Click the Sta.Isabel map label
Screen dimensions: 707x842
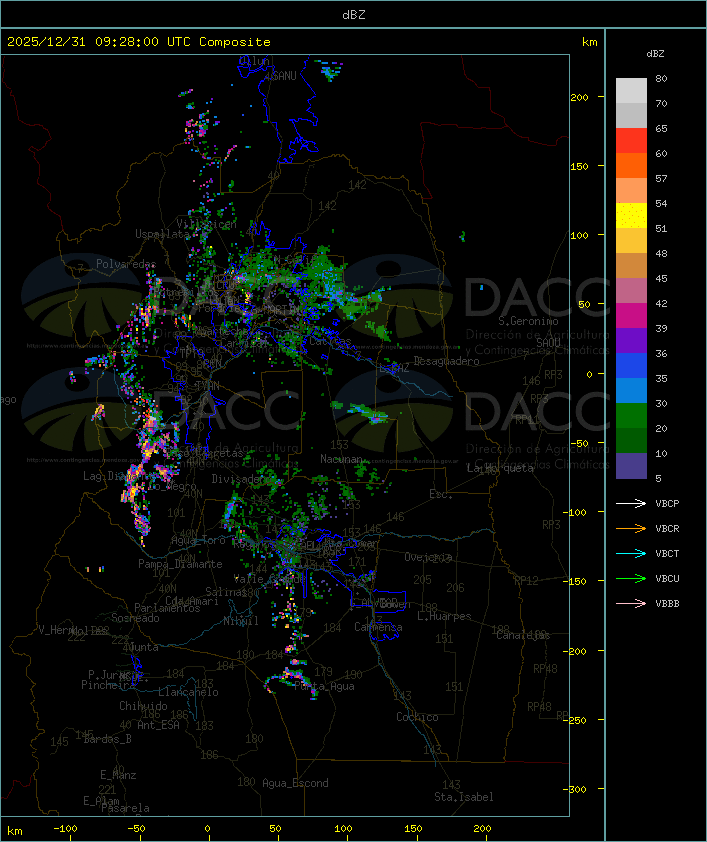tap(464, 797)
